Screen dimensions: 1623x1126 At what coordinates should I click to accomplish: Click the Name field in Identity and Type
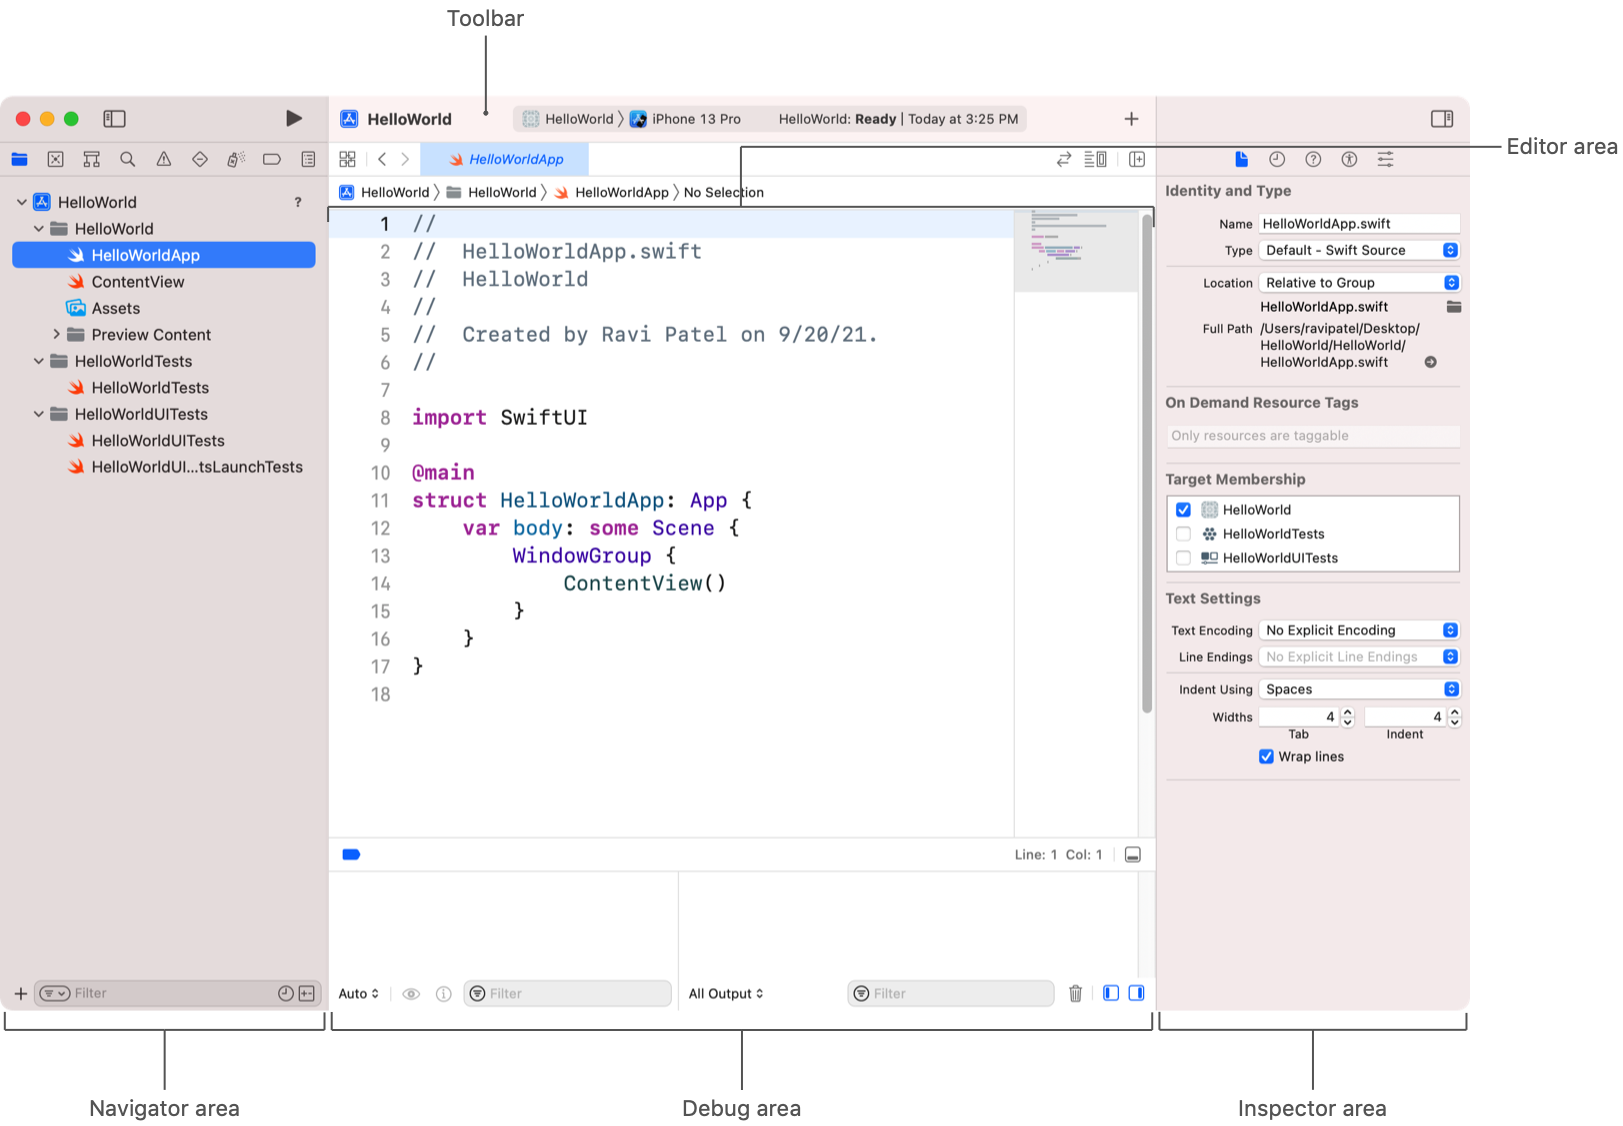1358,224
